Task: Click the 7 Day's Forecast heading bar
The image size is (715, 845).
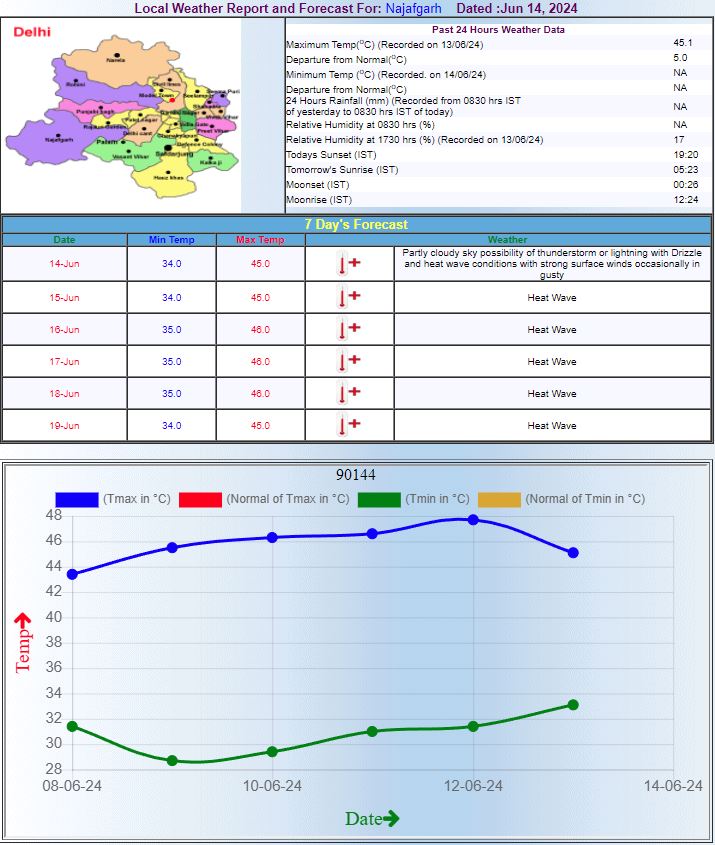Action: (356, 225)
